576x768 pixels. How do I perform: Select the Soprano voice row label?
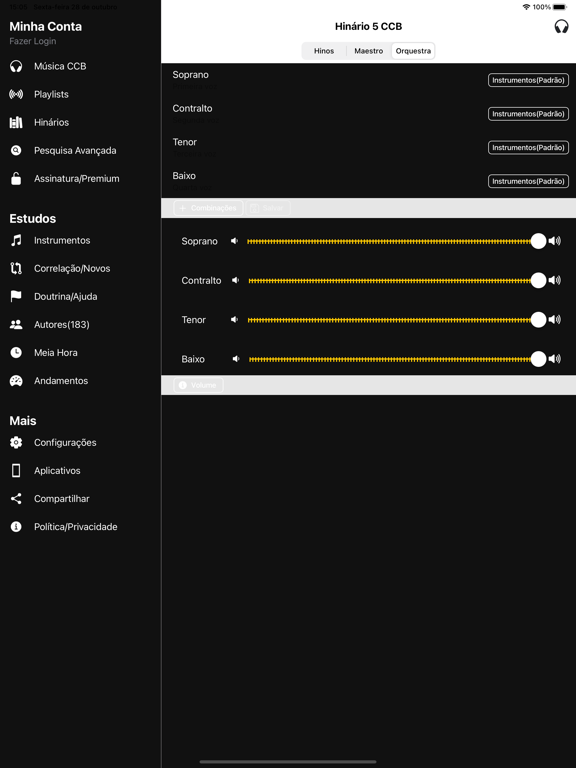tap(191, 75)
